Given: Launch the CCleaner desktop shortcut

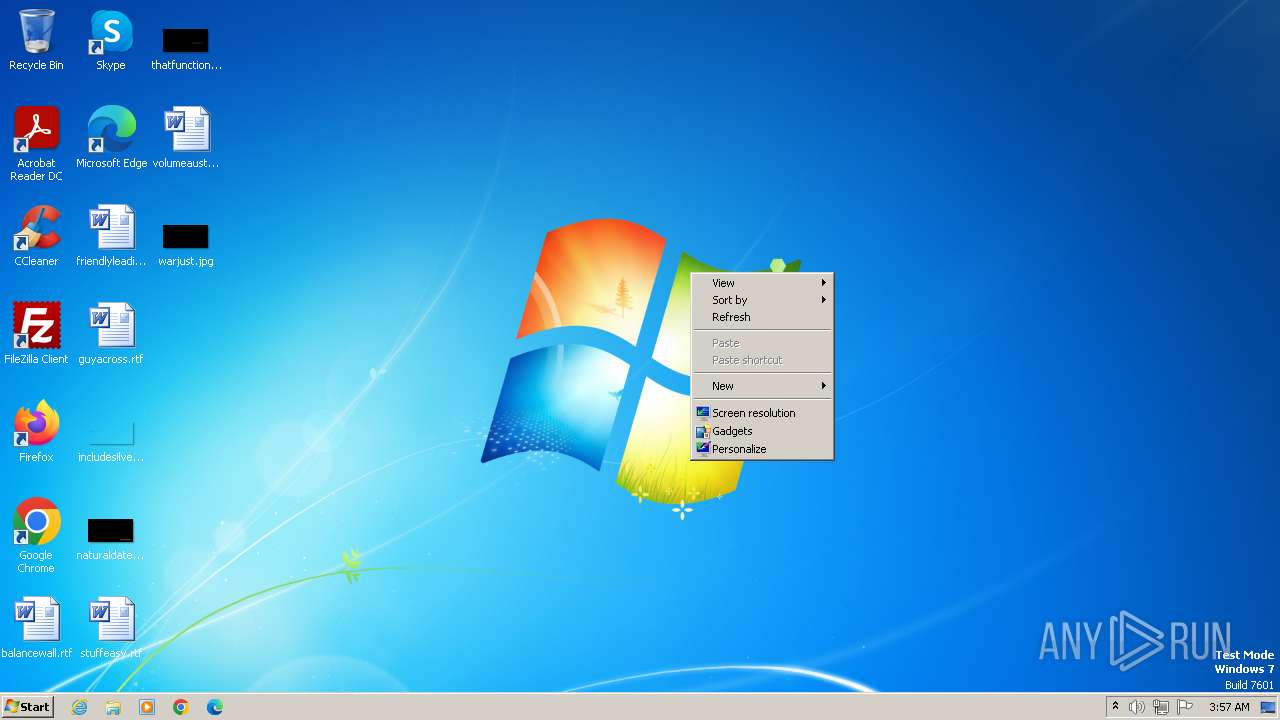Looking at the screenshot, I should click(36, 236).
